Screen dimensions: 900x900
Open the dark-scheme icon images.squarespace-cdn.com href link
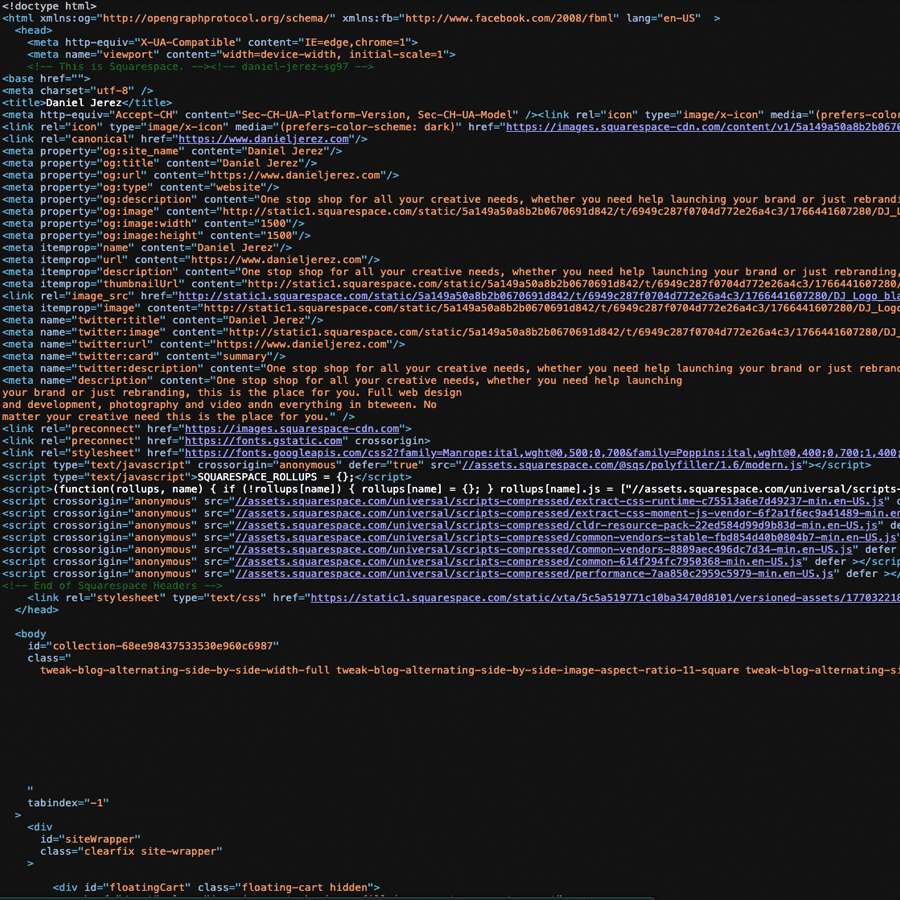click(703, 127)
